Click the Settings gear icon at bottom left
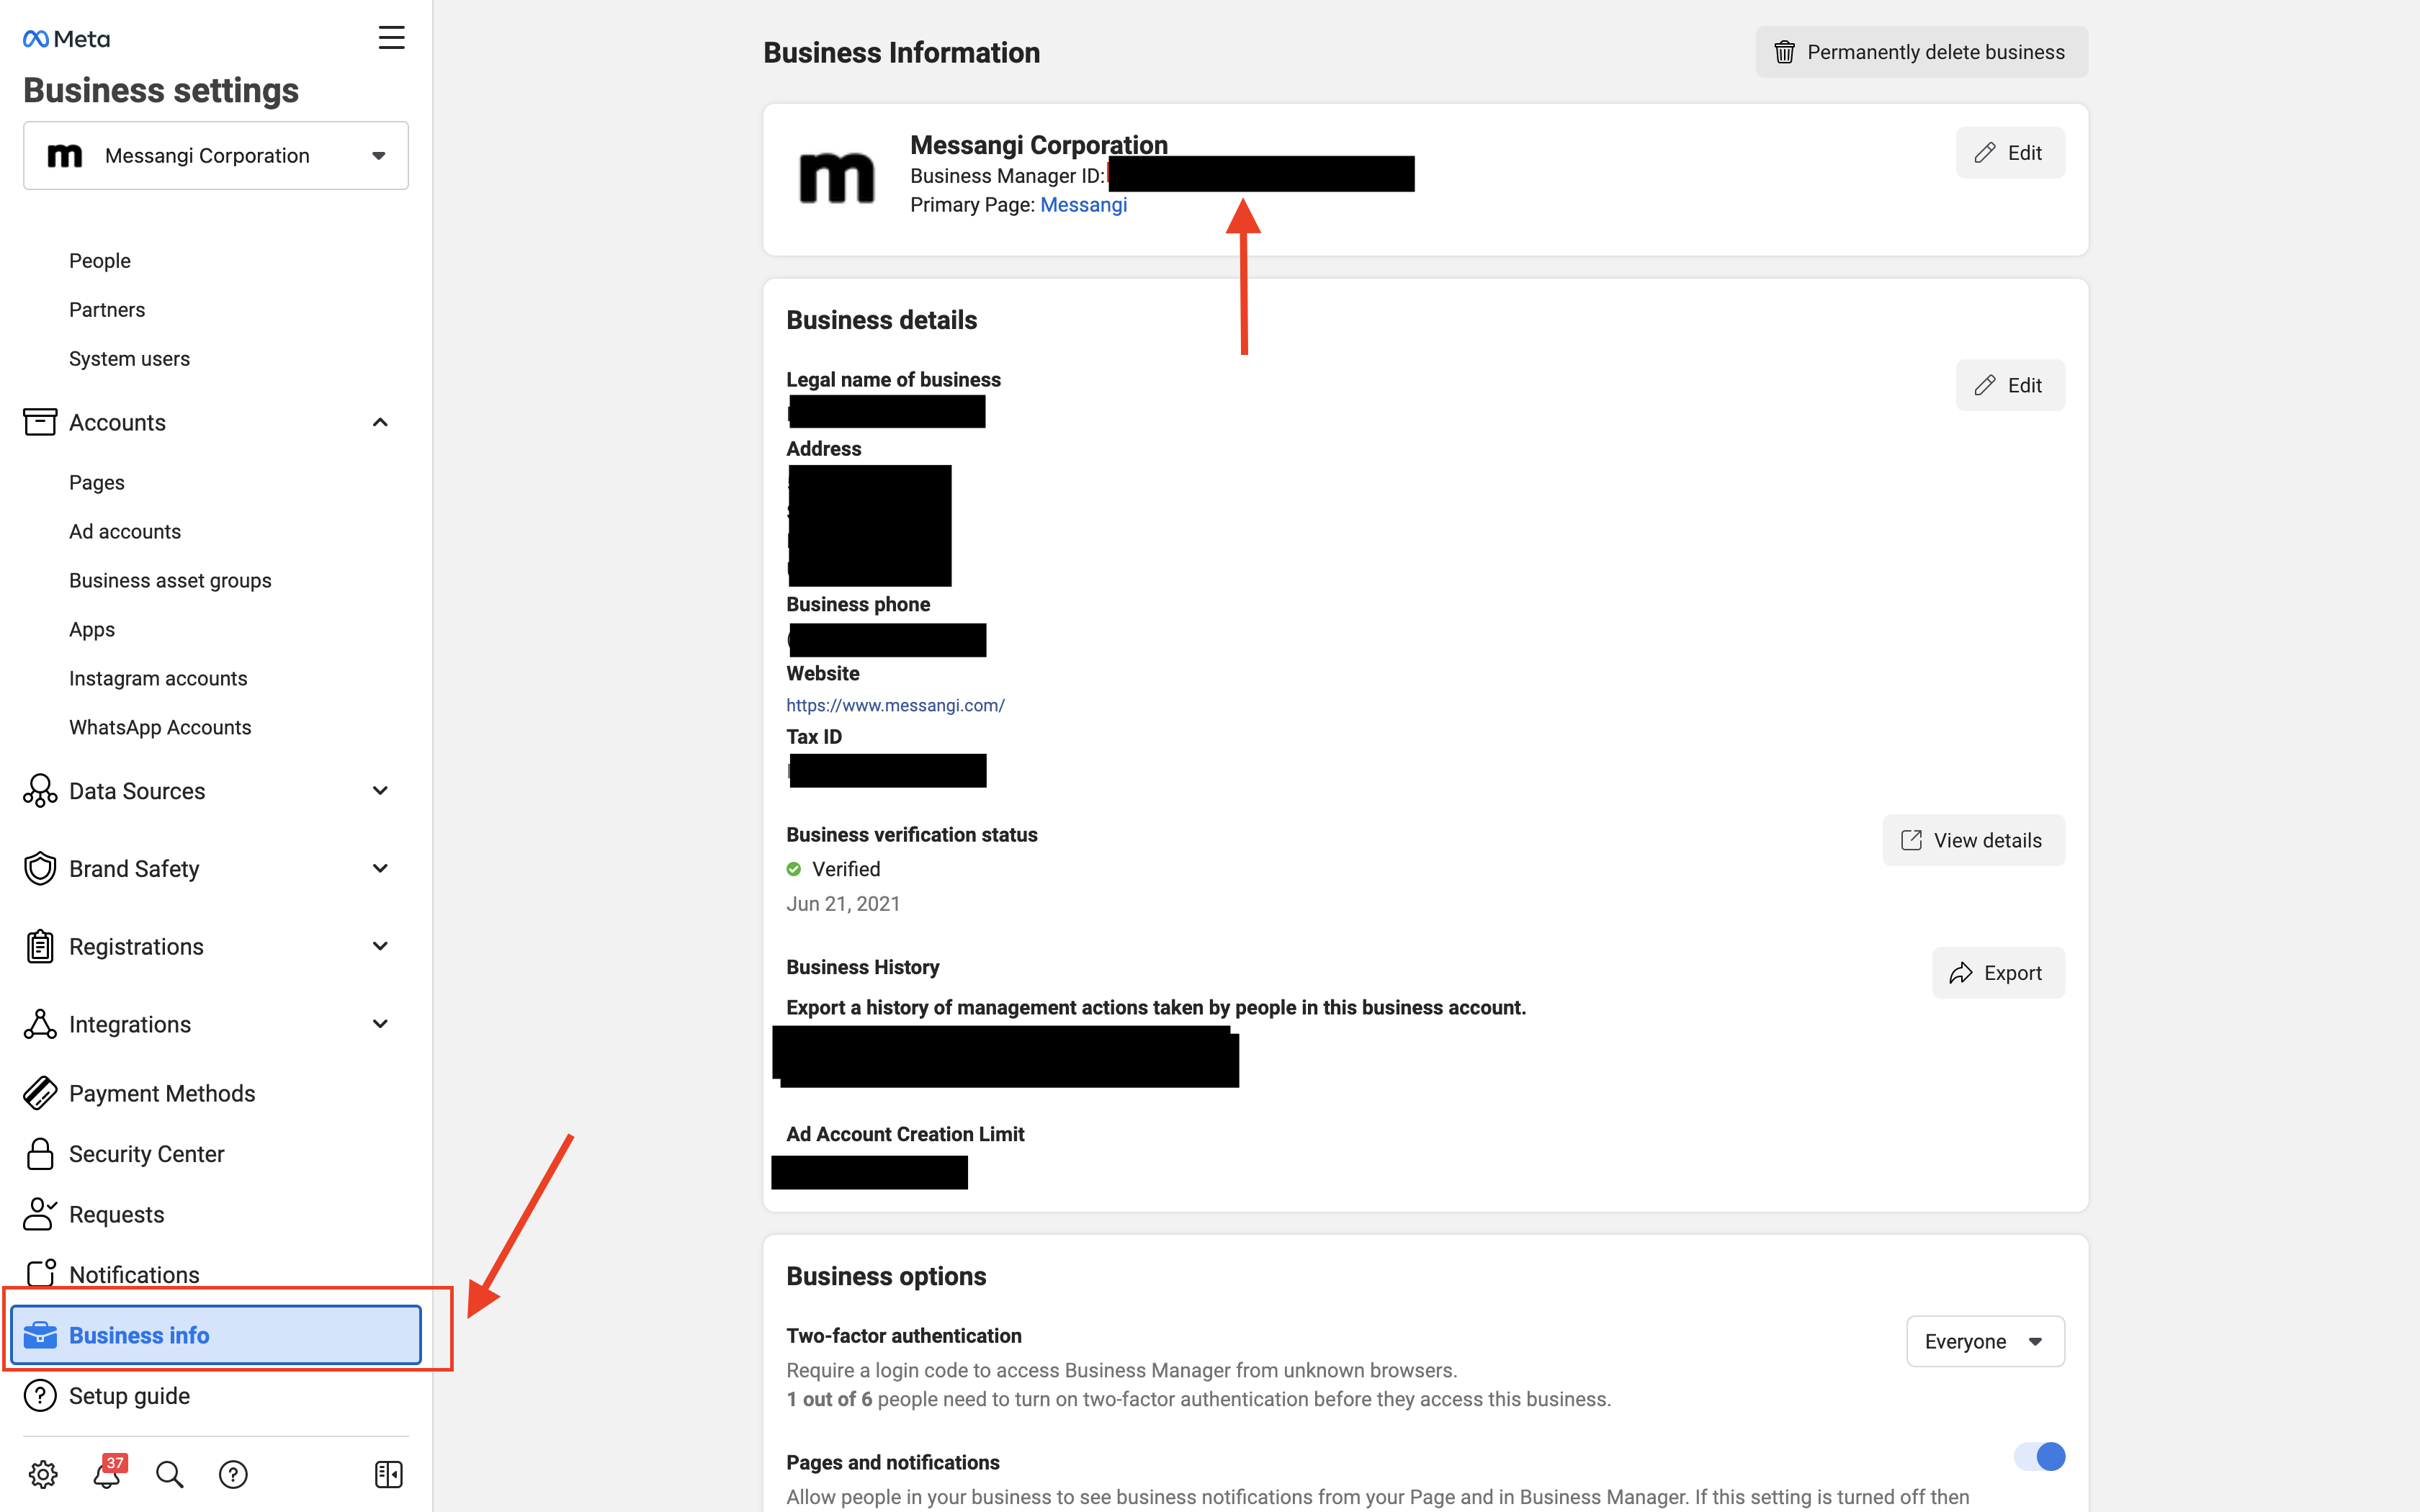Image resolution: width=2420 pixels, height=1512 pixels. pos(42,1474)
